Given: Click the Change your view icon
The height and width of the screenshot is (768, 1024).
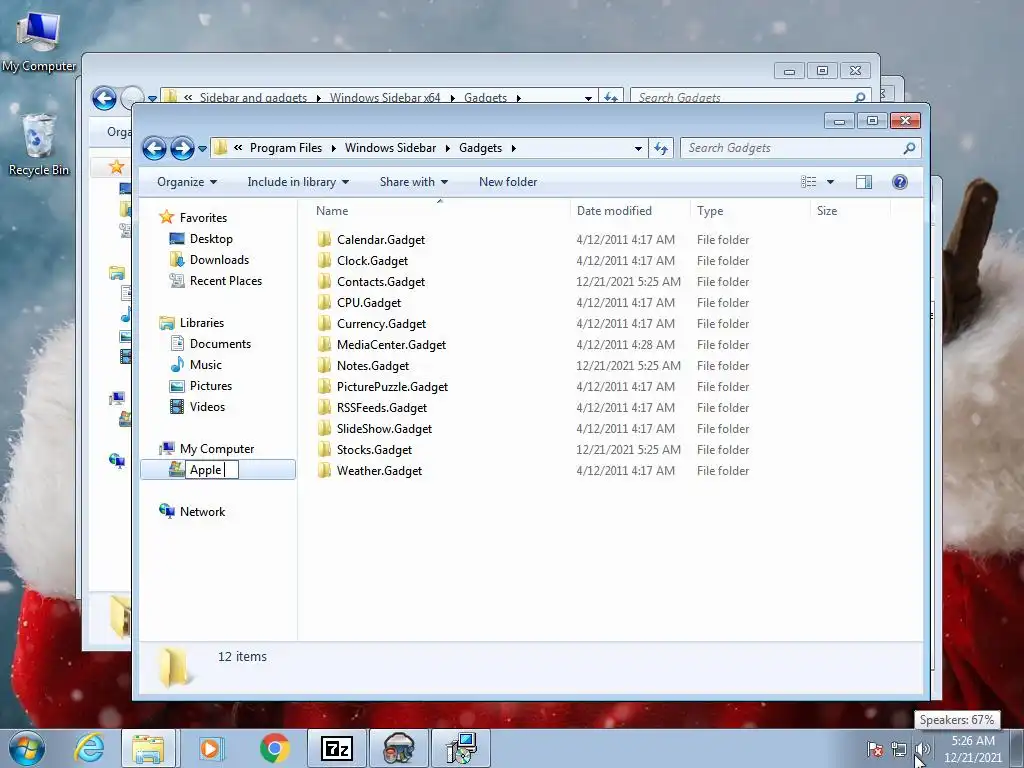Looking at the screenshot, I should click(x=808, y=182).
